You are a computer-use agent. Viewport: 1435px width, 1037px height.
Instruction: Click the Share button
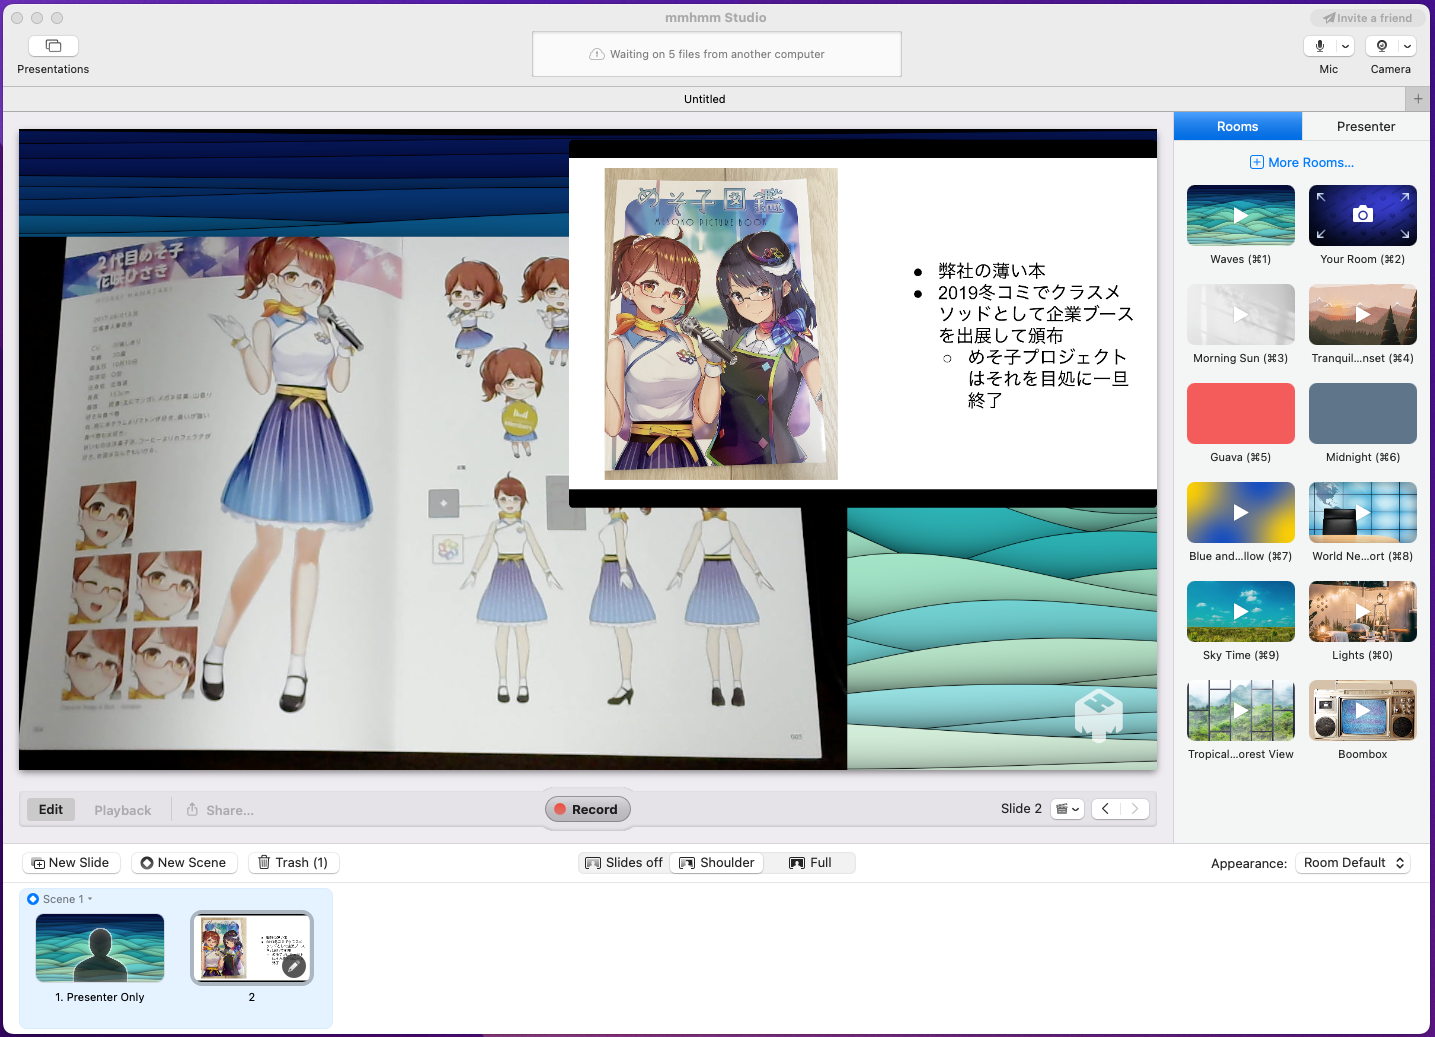tap(220, 810)
